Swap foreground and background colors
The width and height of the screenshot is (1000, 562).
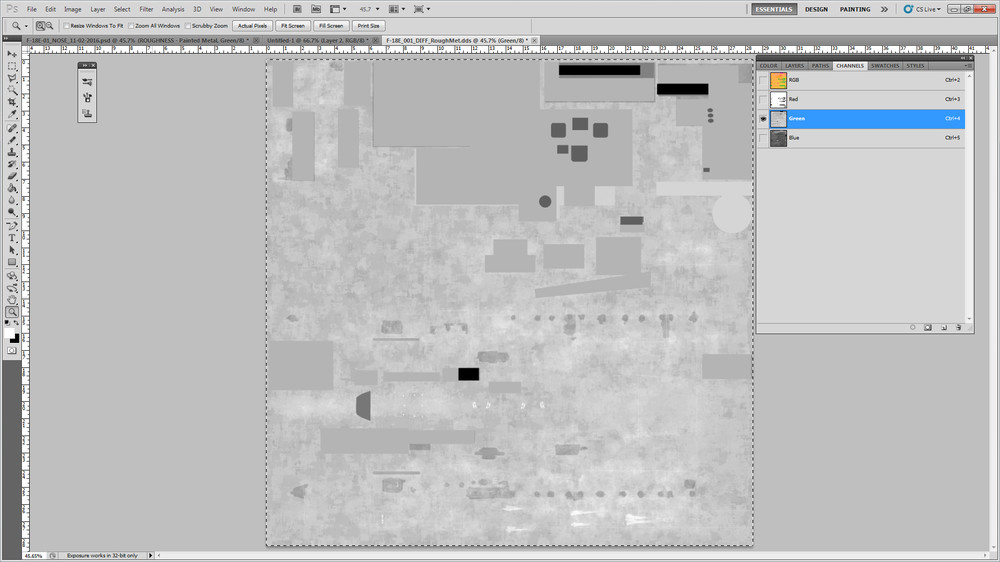click(x=17, y=323)
